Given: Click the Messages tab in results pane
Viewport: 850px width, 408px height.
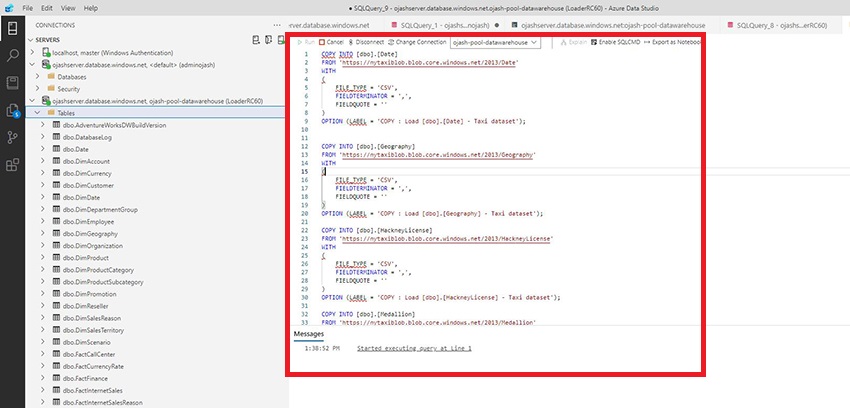Looking at the screenshot, I should pos(308,334).
